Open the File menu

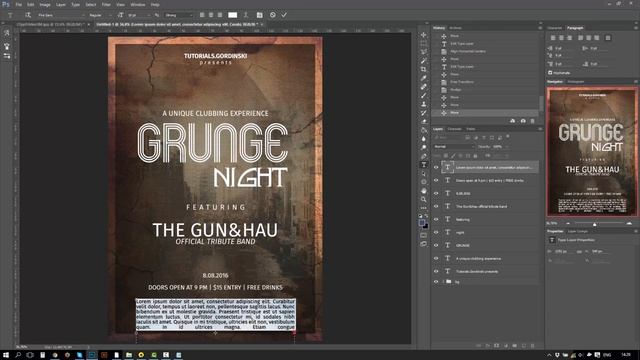point(19,4)
